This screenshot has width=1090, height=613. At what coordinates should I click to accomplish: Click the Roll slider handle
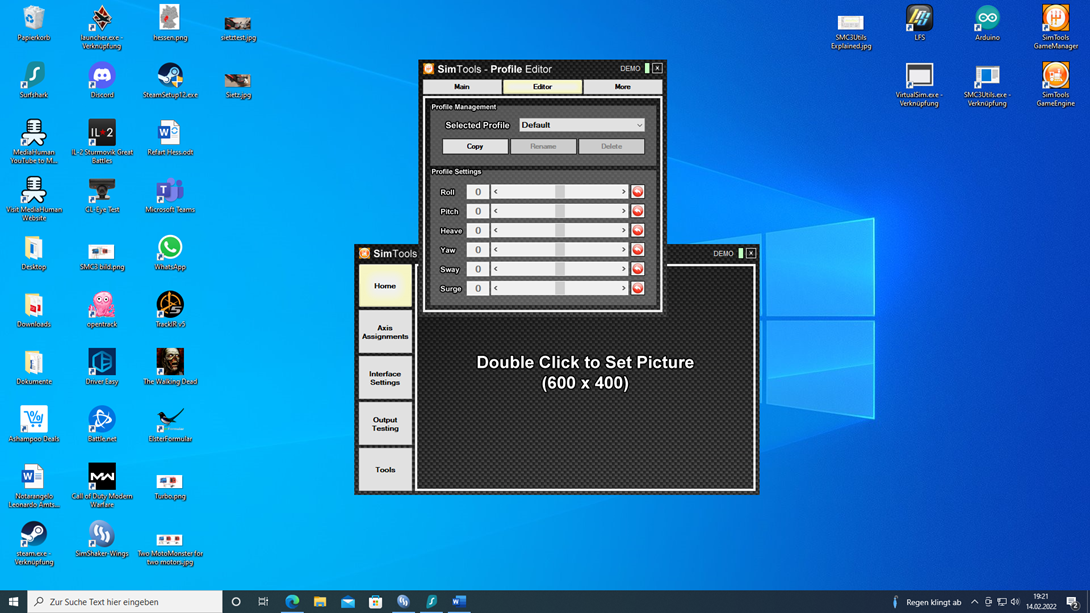tap(560, 192)
